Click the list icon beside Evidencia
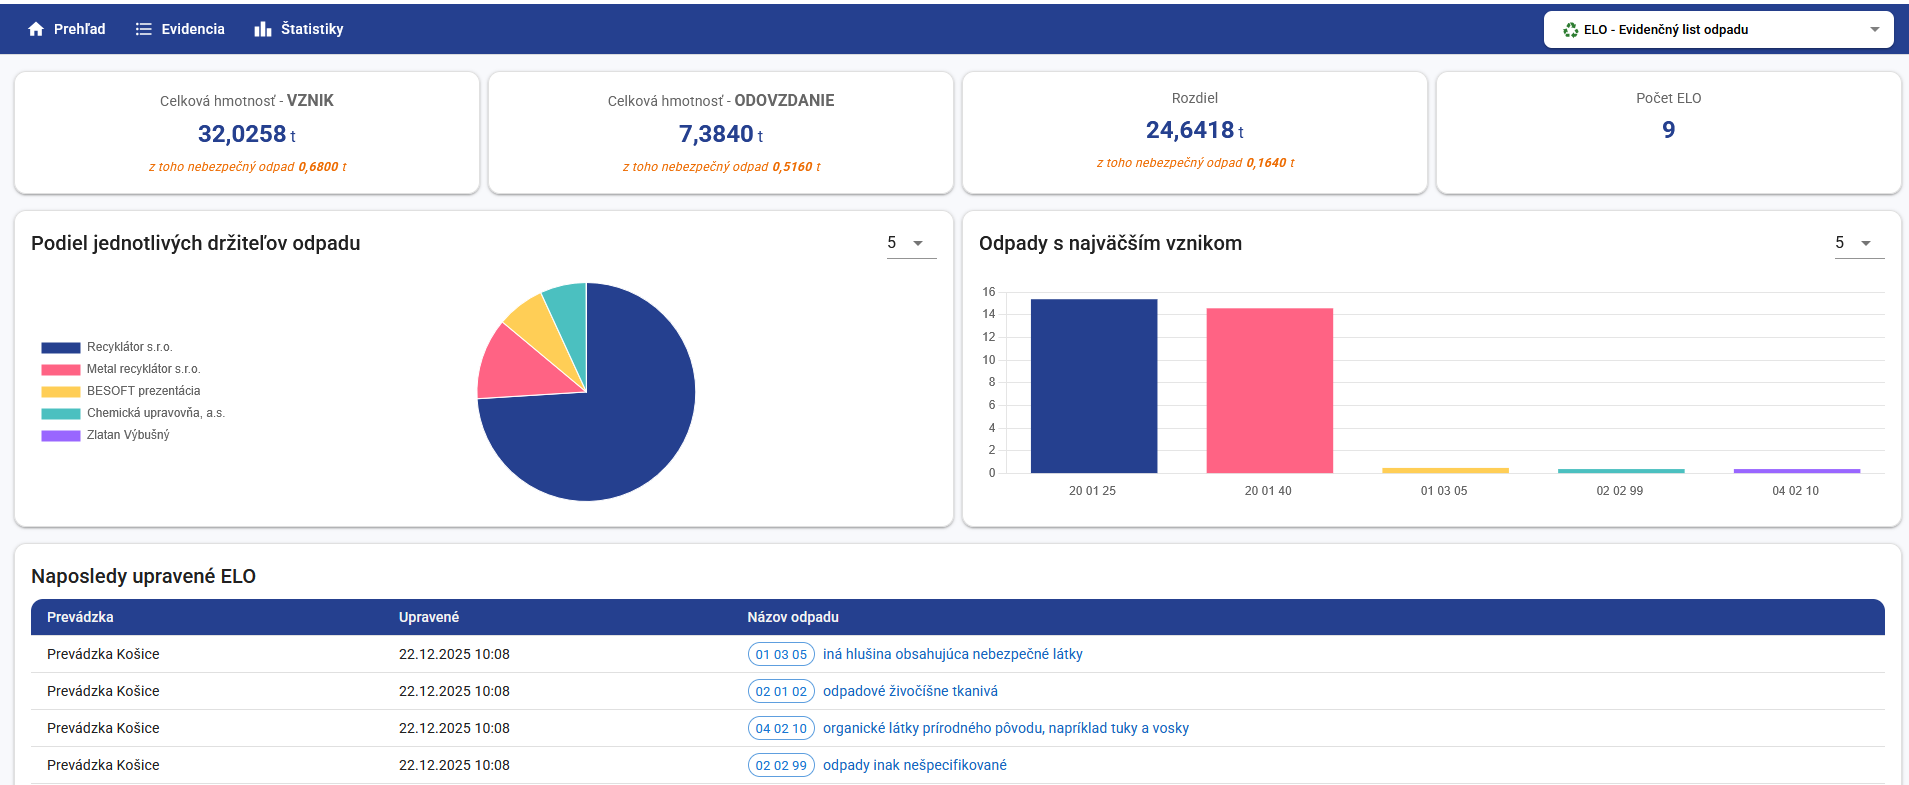The width and height of the screenshot is (1909, 785). pyautogui.click(x=144, y=29)
